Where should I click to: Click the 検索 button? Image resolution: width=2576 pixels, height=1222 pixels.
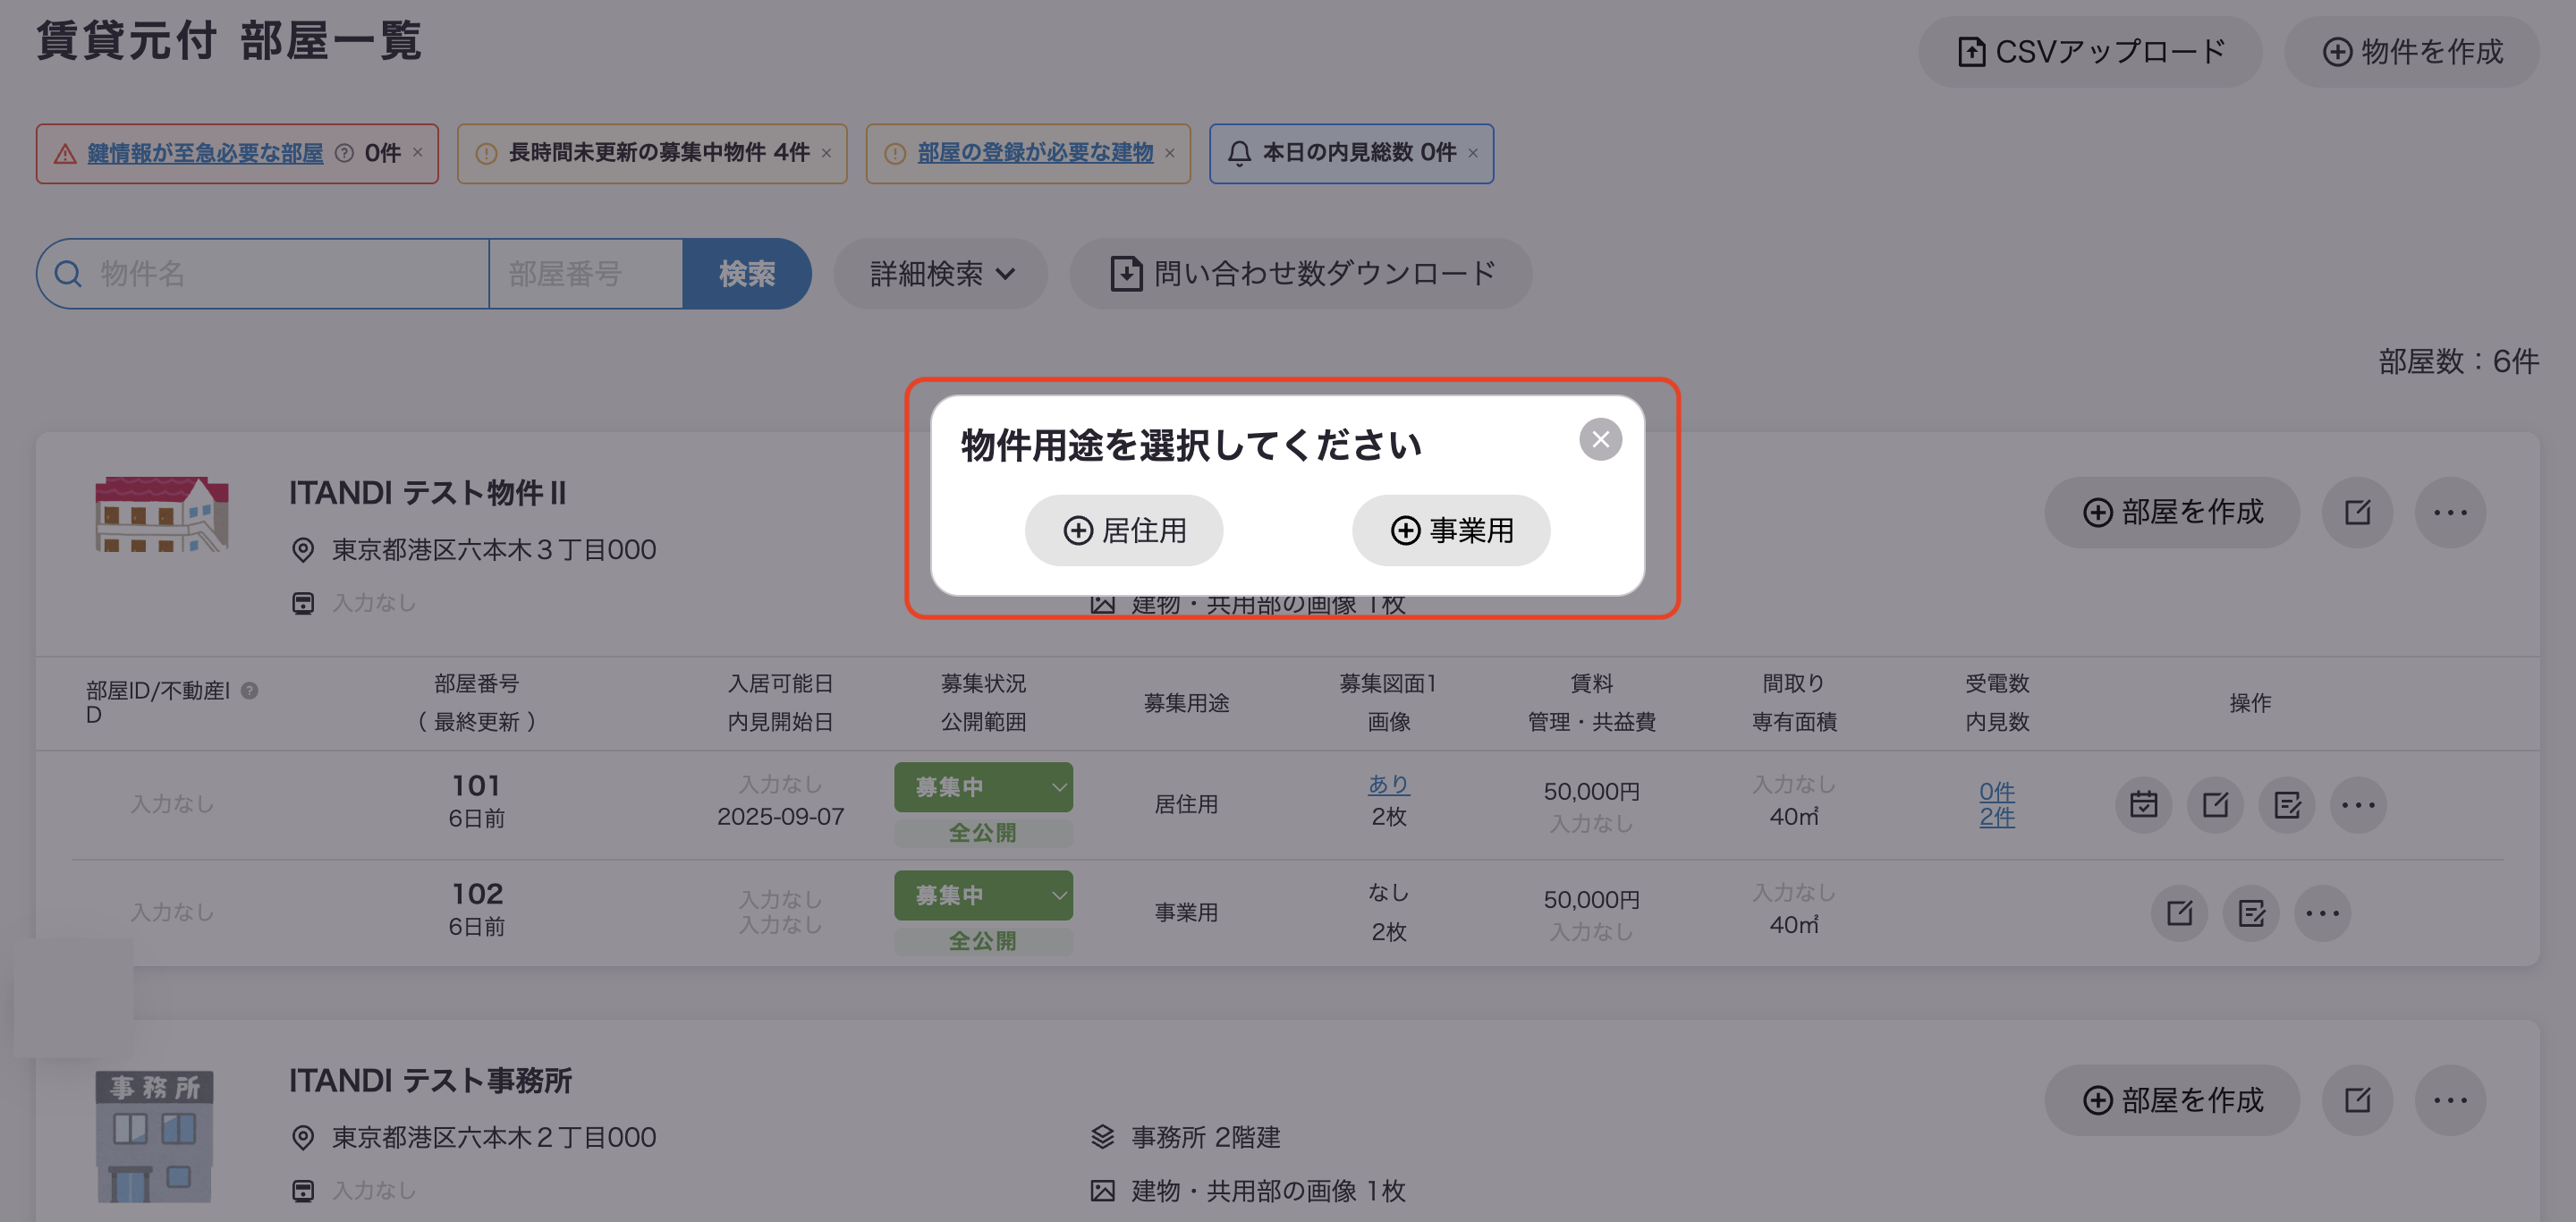click(746, 273)
